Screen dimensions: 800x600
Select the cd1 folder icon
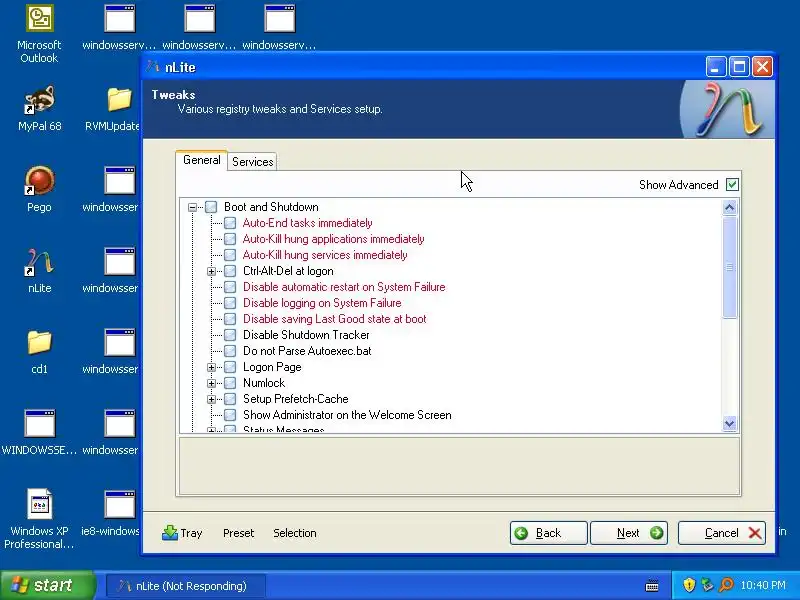pyautogui.click(x=39, y=342)
